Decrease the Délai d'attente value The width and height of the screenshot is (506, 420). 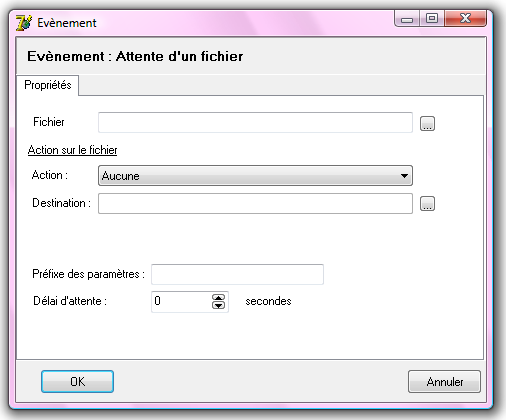[x=218, y=305]
